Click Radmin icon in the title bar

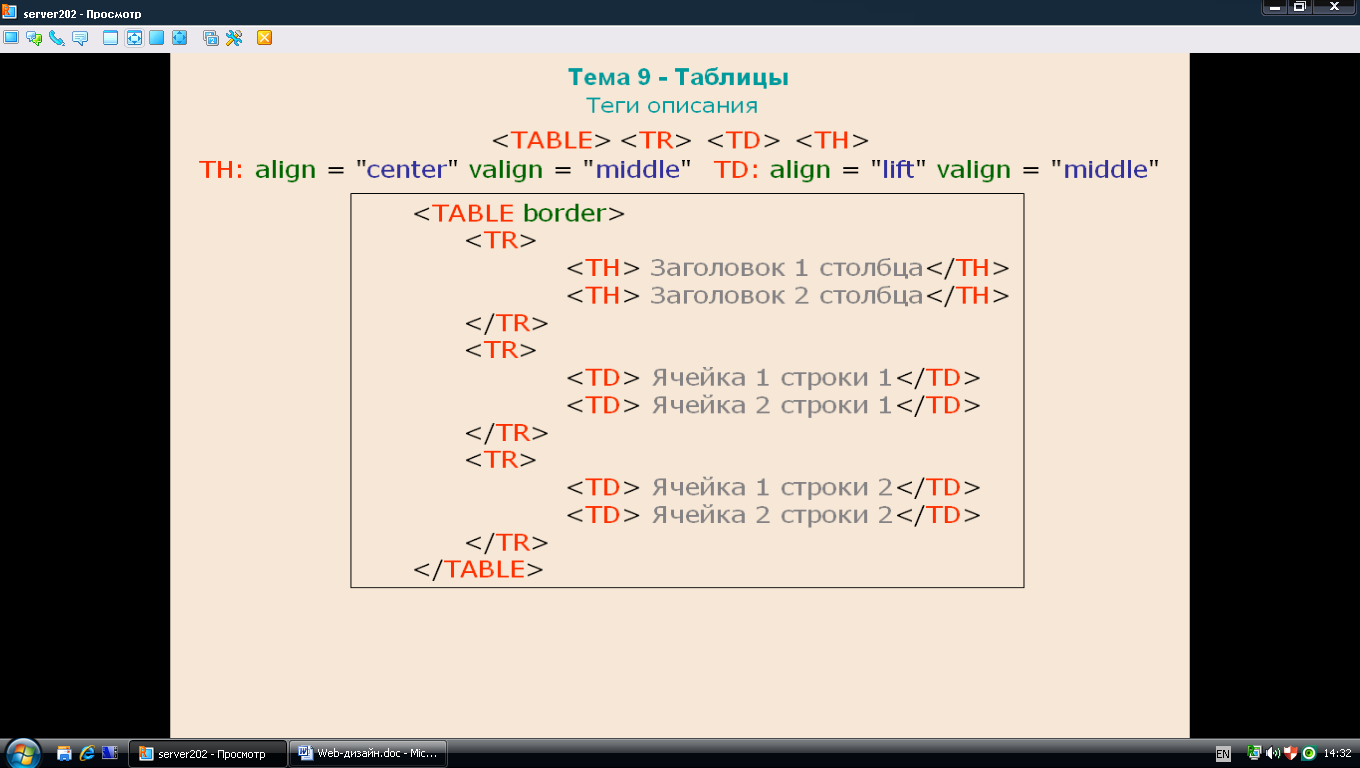pyautogui.click(x=10, y=13)
